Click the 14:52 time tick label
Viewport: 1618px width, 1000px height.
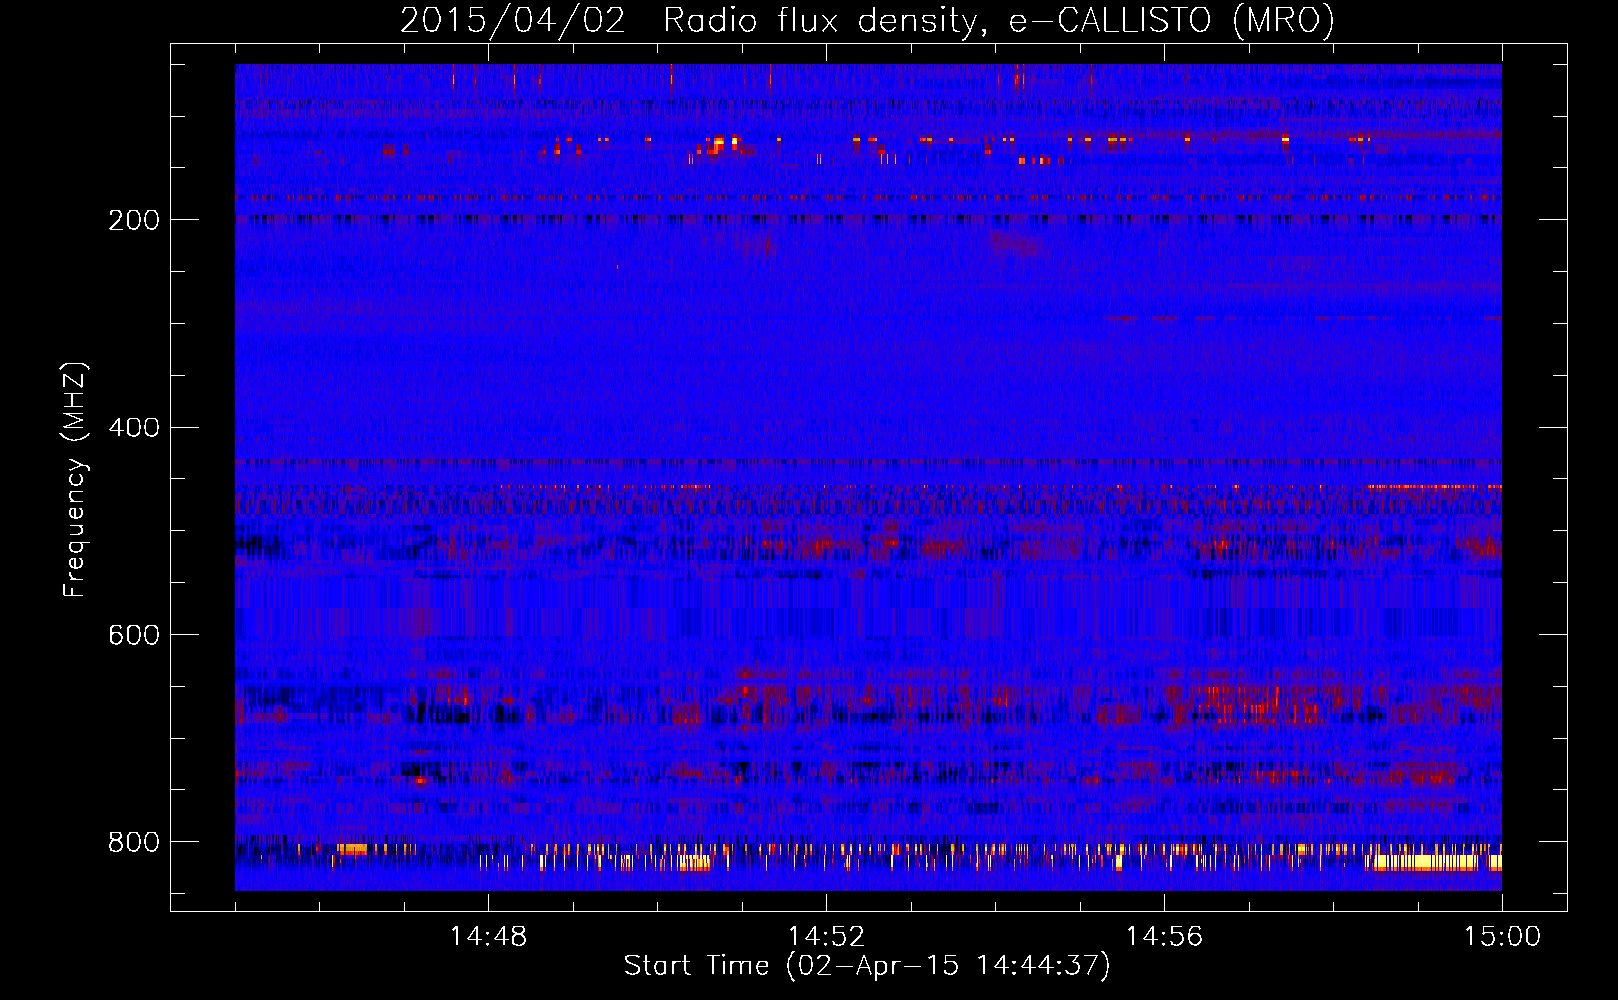point(826,937)
